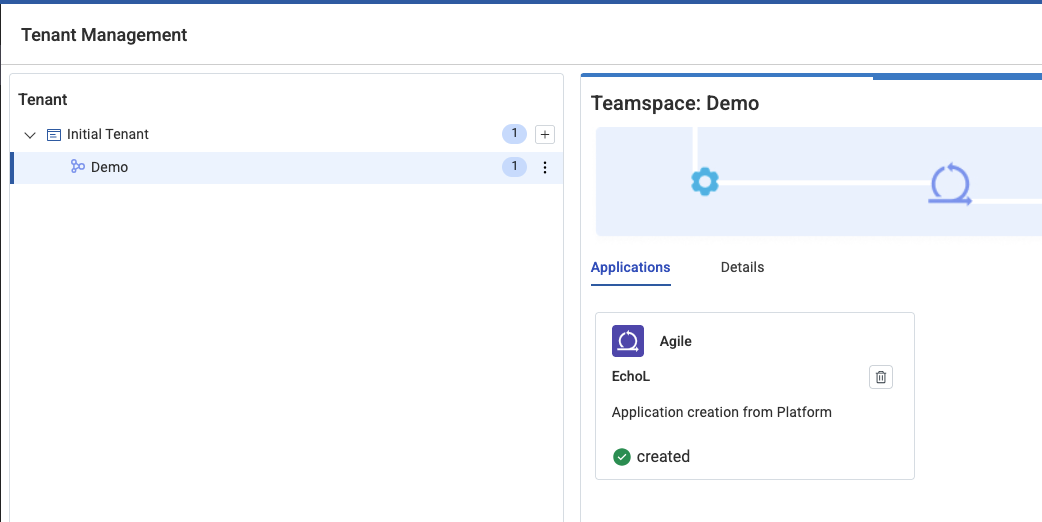Click the Tenant panel heading

point(43,100)
